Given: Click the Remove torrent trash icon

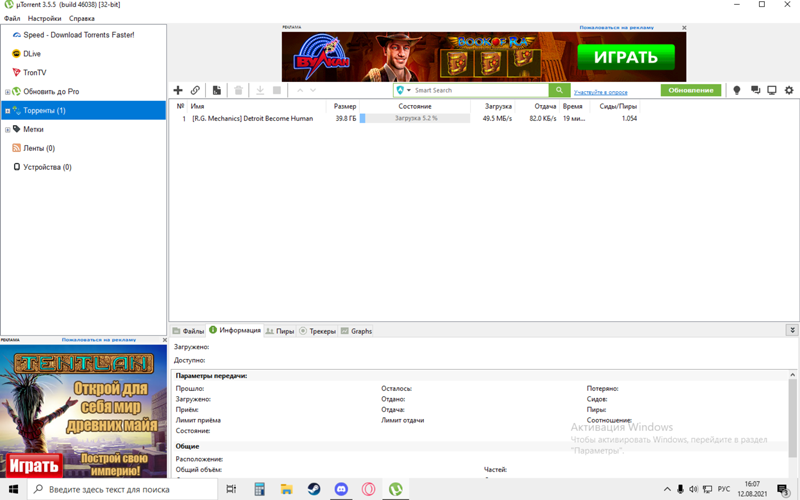Looking at the screenshot, I should (x=238, y=90).
